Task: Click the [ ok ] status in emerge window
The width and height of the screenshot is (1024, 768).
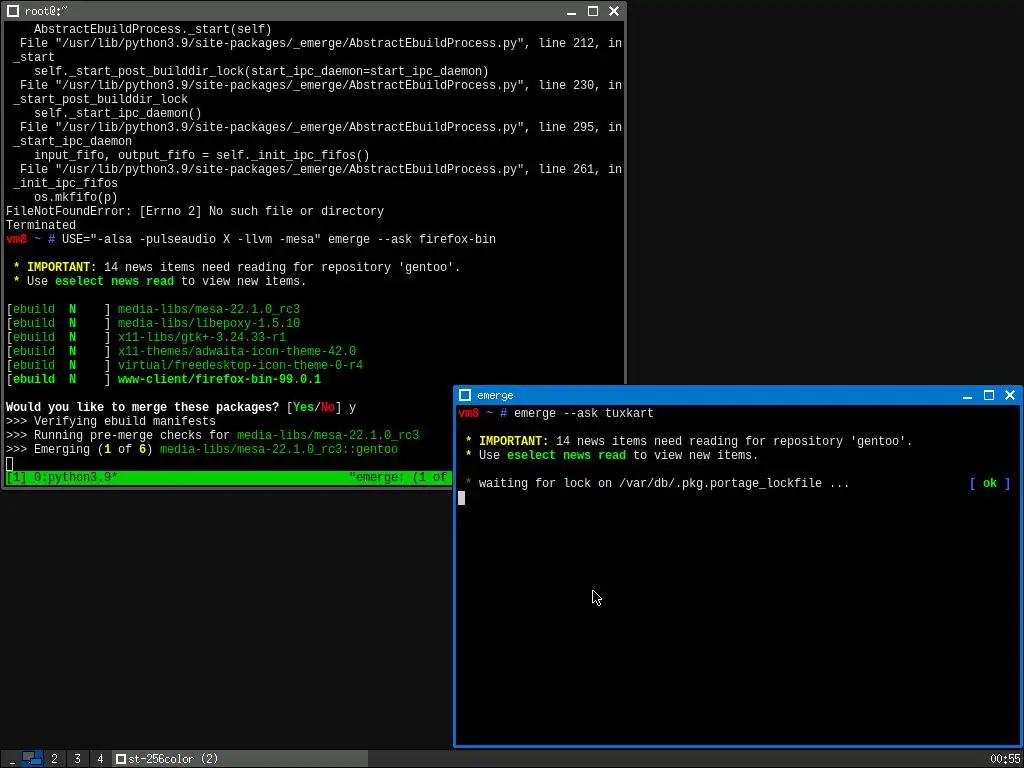Action: point(989,483)
